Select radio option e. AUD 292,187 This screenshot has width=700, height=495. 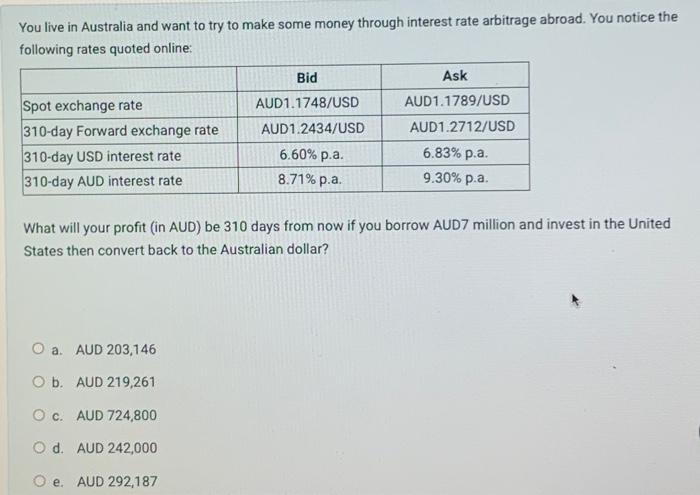click(40, 481)
